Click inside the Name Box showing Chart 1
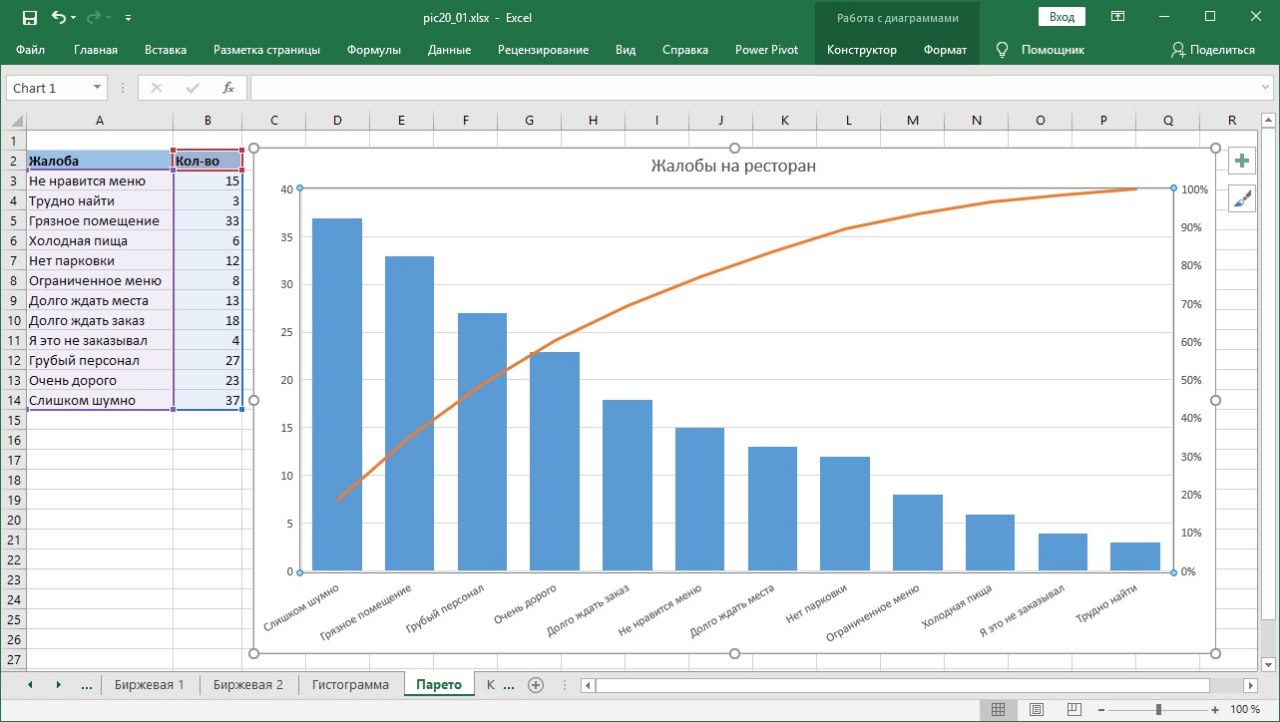The height and width of the screenshot is (722, 1280). click(48, 88)
